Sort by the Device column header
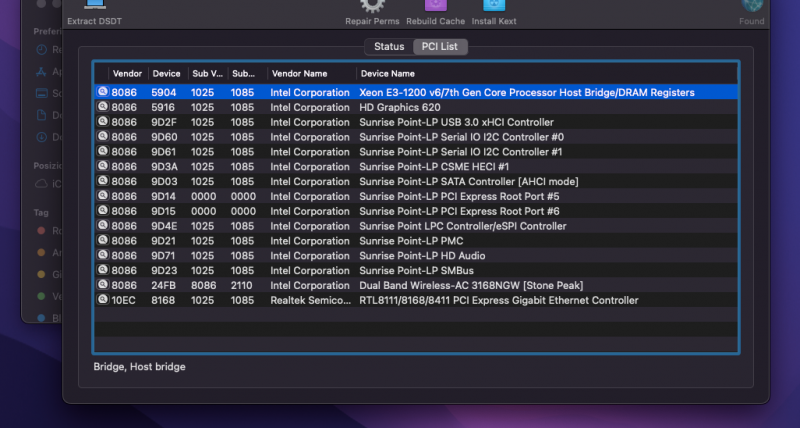This screenshot has height=428, width=800. [x=166, y=73]
